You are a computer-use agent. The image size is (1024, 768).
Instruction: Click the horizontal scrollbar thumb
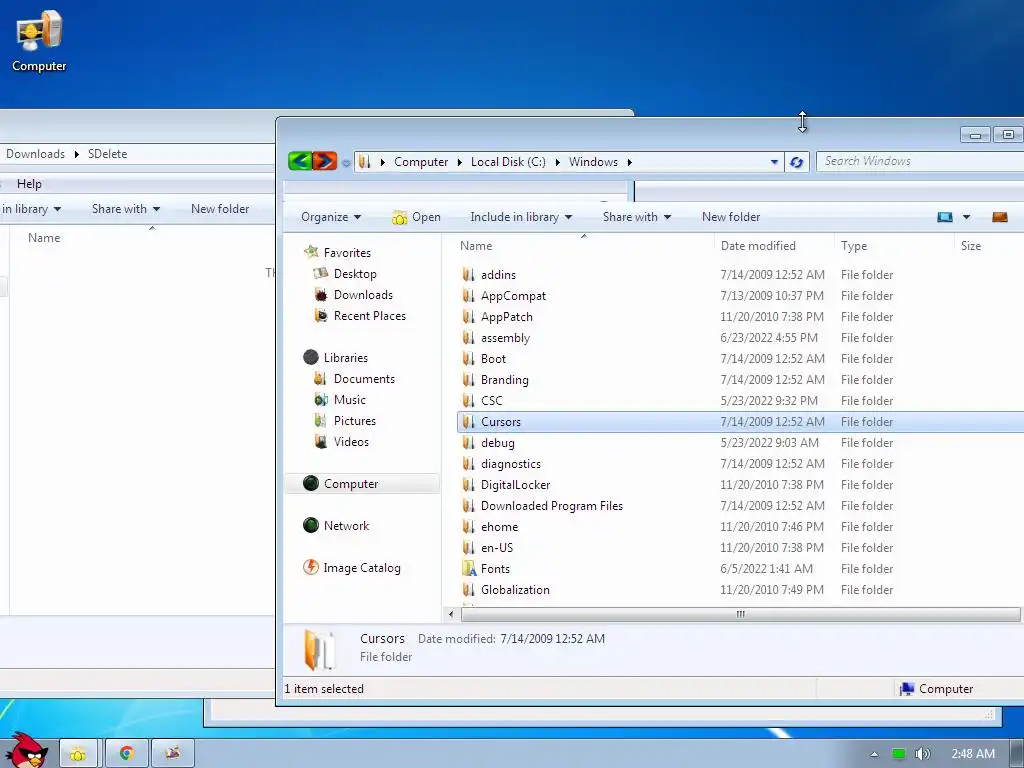click(741, 614)
